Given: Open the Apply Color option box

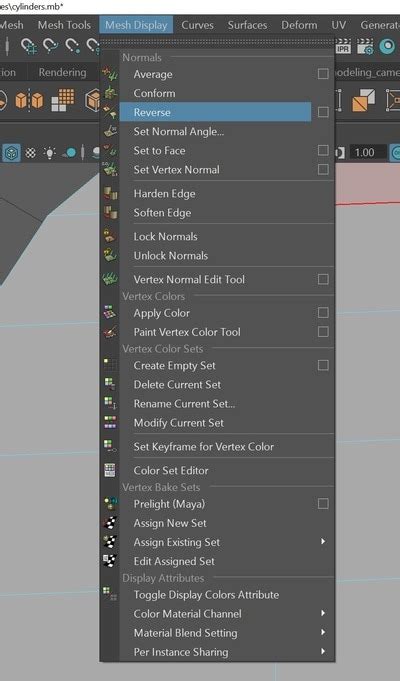Looking at the screenshot, I should pos(323,313).
